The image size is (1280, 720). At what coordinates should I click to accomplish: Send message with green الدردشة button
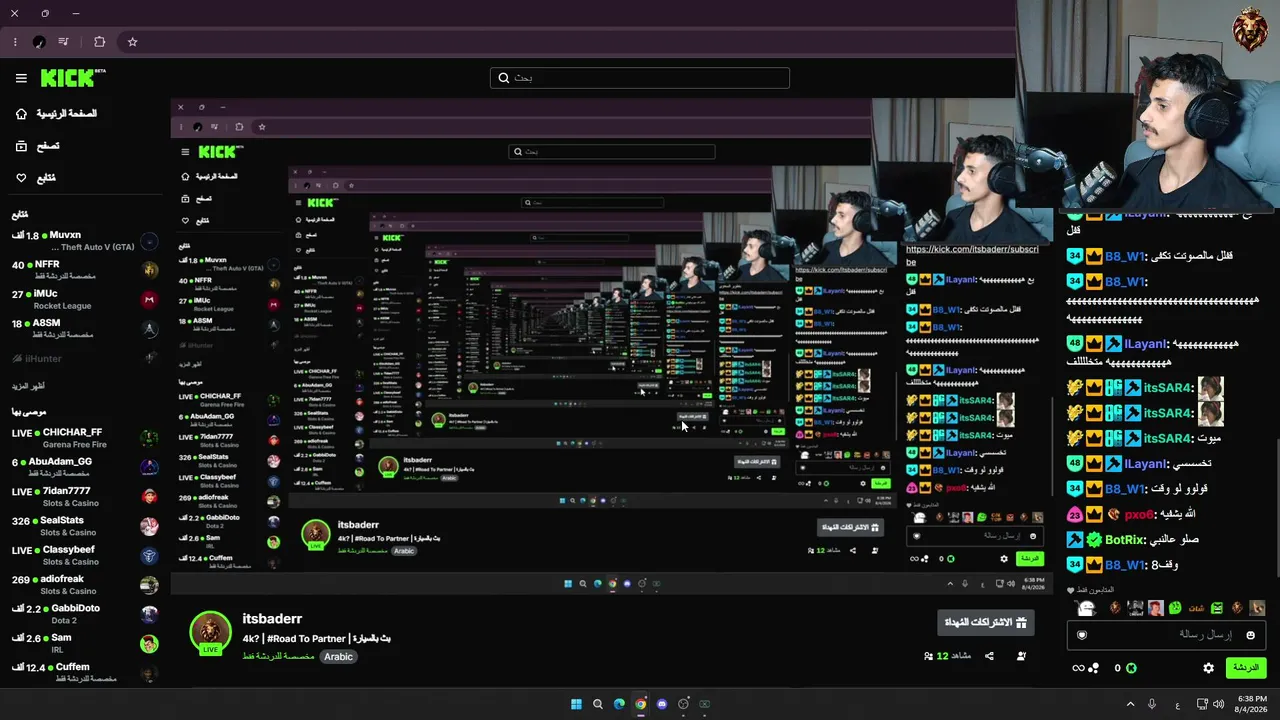click(1246, 668)
